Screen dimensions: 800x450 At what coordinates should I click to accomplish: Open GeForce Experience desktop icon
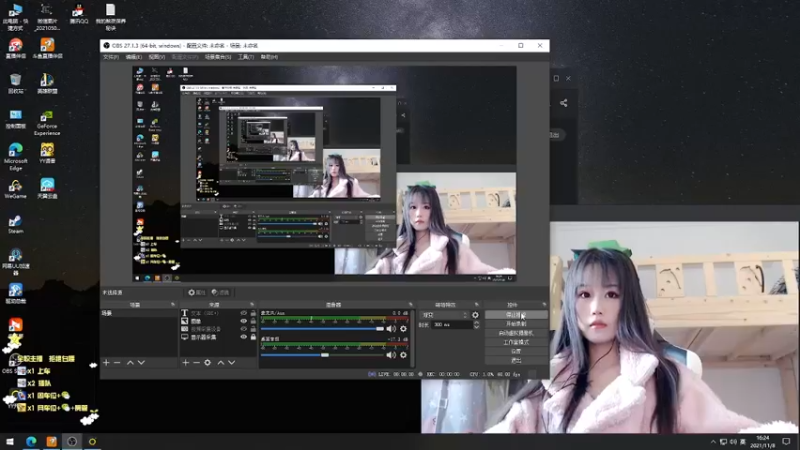[47, 123]
